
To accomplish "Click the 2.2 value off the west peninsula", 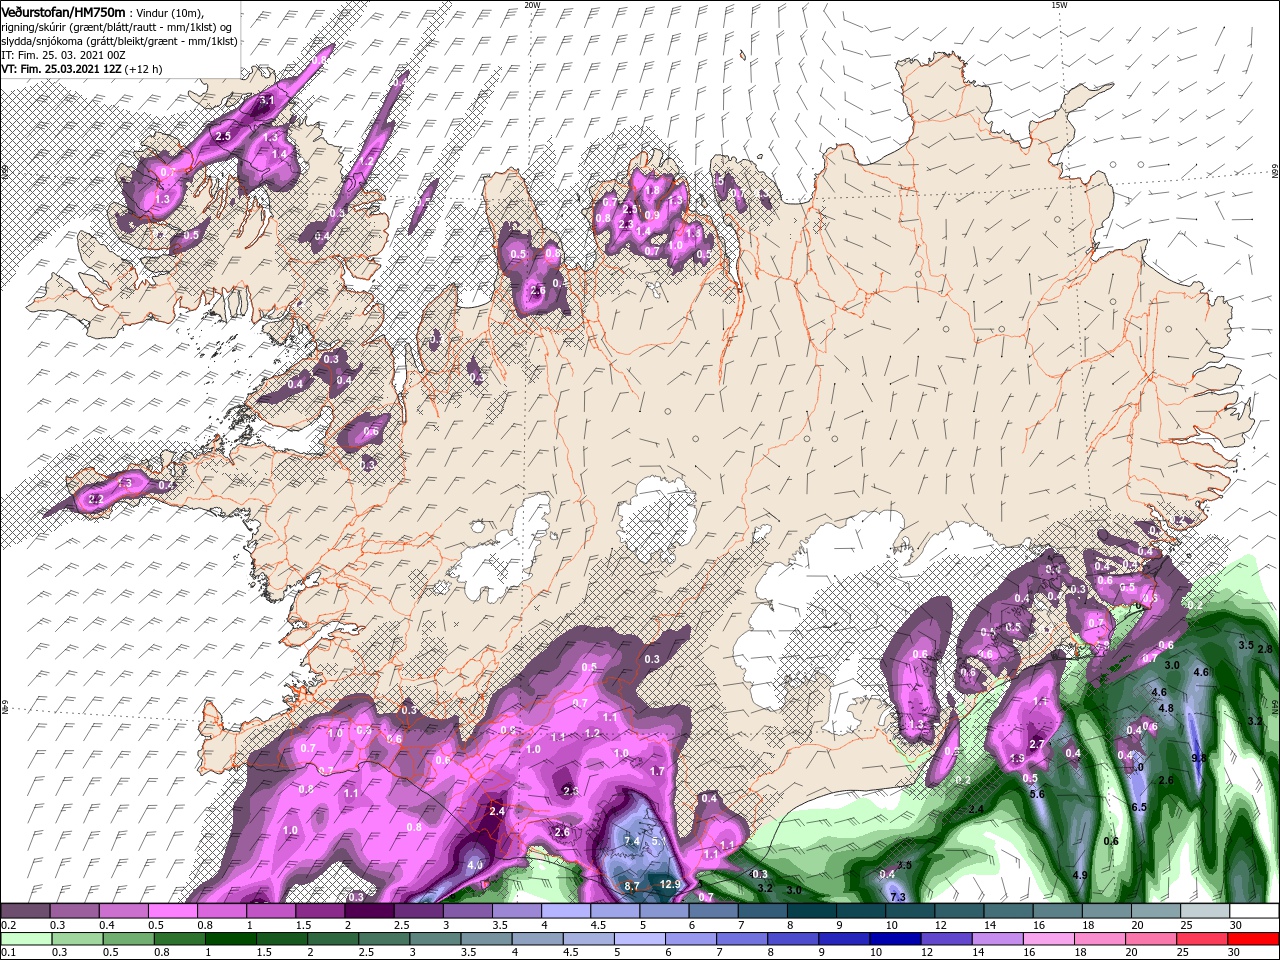I will [97, 498].
